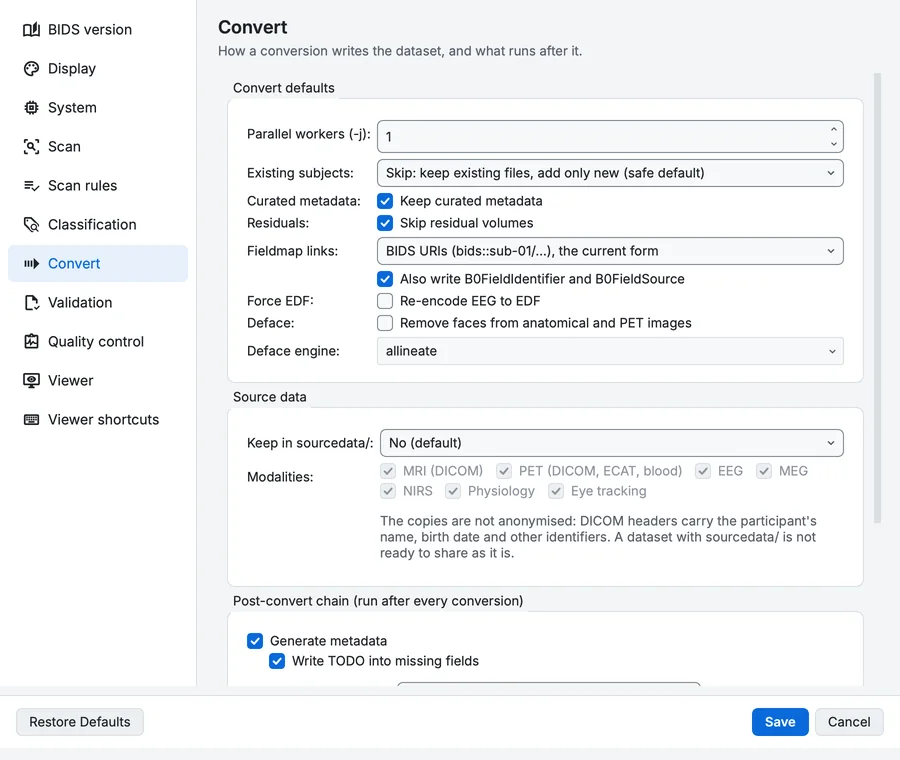This screenshot has height=760, width=900.
Task: Open the Quality control settings label
Action: 96,342
